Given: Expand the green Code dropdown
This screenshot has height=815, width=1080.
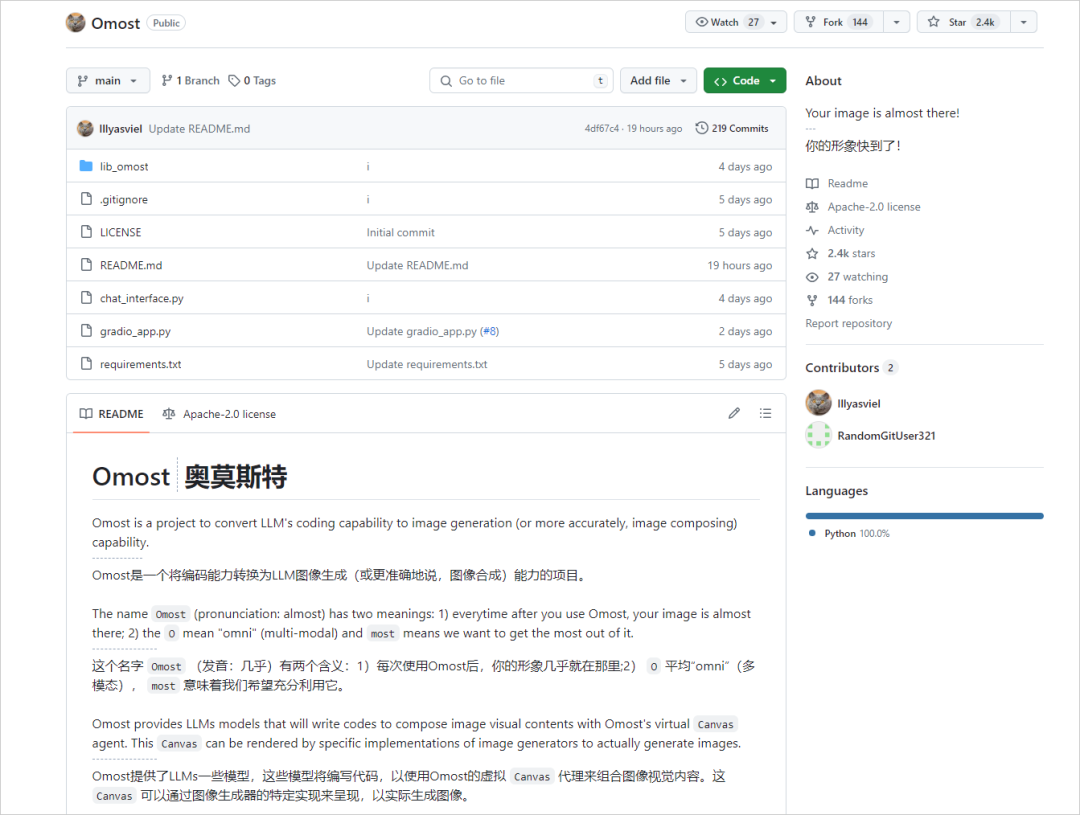Looking at the screenshot, I should (x=744, y=80).
